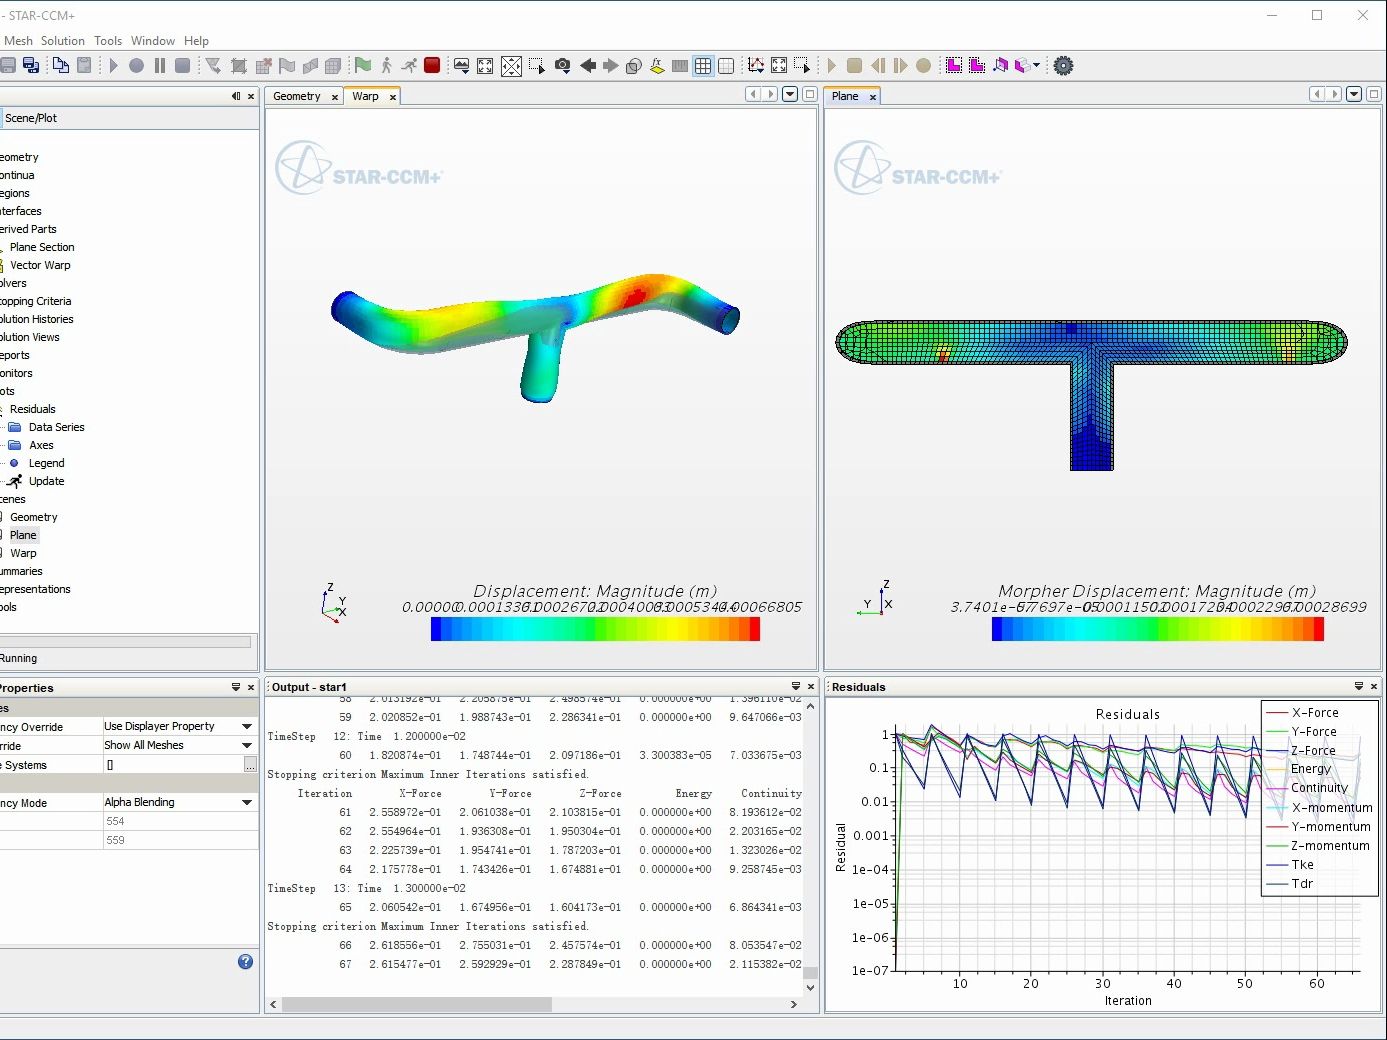Click the Copy toolbar icon
The image size is (1387, 1040).
[60, 65]
